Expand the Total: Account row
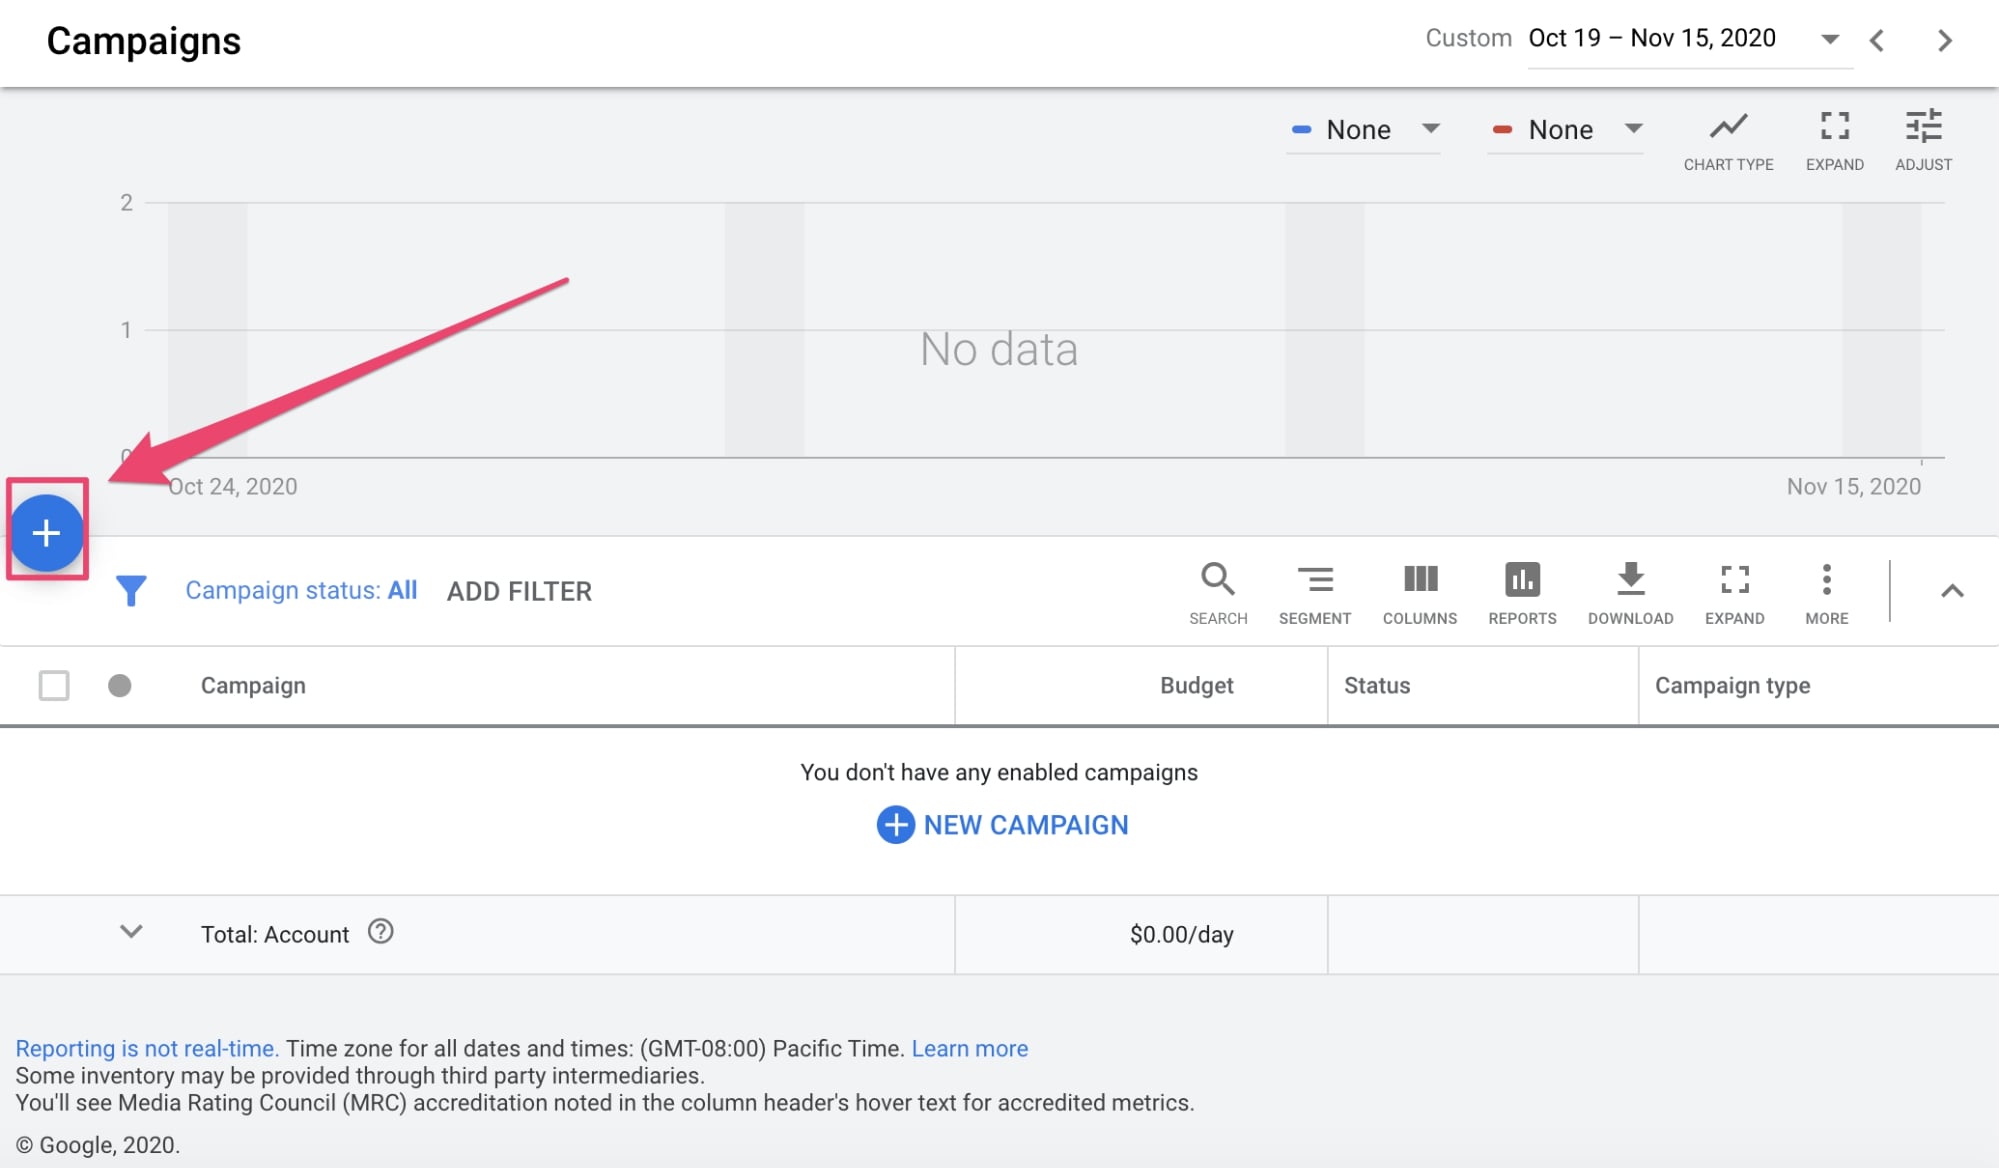The height and width of the screenshot is (1169, 1999). (x=131, y=932)
